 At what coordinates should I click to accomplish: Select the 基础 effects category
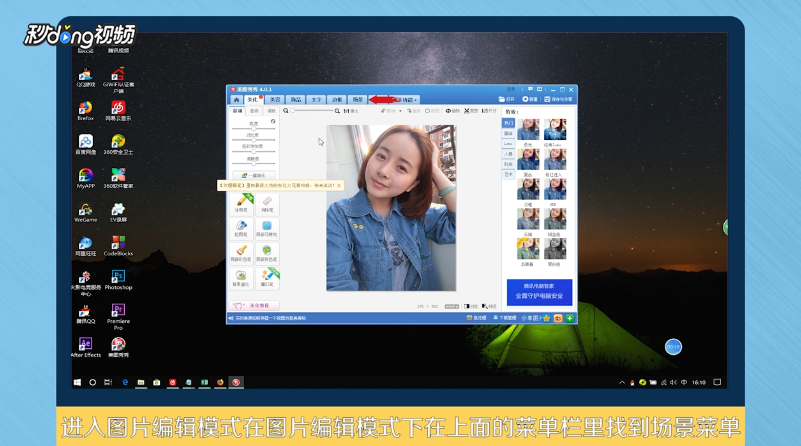(x=508, y=133)
